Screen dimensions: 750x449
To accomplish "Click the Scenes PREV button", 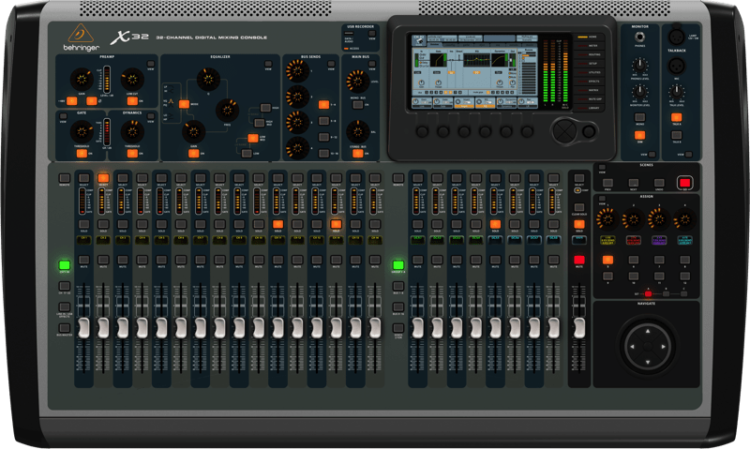I will click(x=607, y=183).
